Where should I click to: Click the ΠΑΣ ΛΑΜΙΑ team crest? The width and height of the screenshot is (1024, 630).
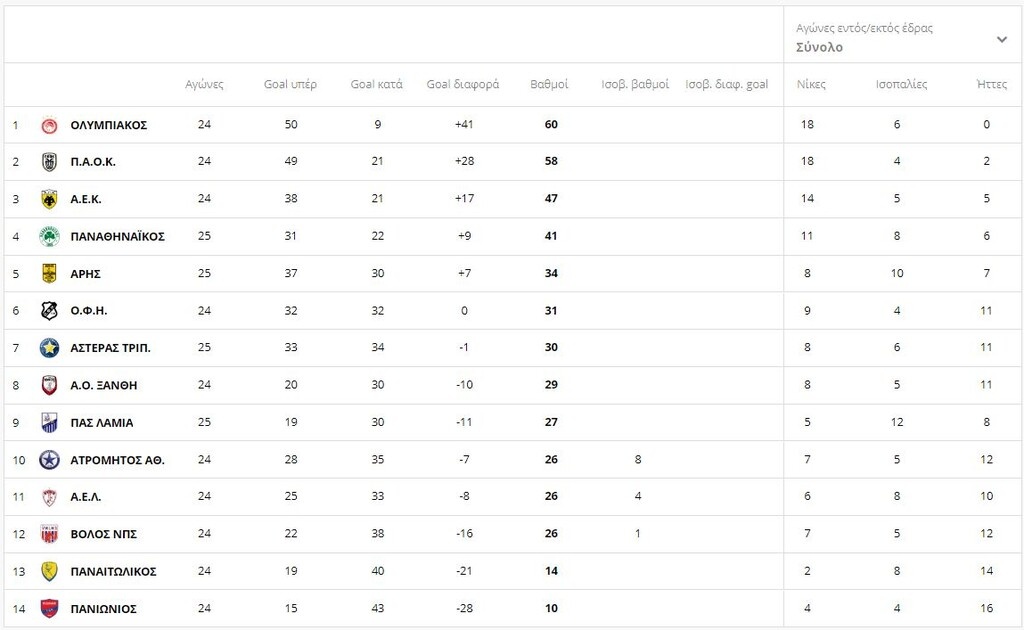pyautogui.click(x=49, y=422)
